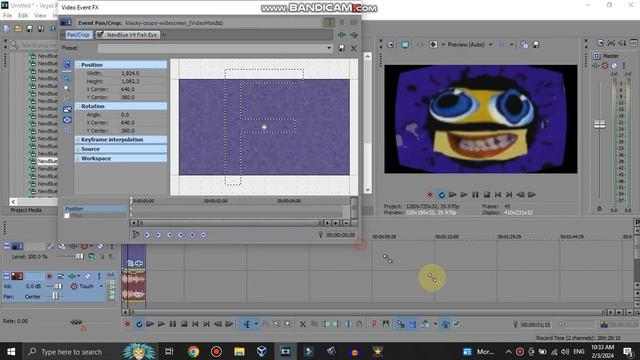Click Loop Playback in Video Preview
Viewport: 640px width, 360px height.
point(441,195)
